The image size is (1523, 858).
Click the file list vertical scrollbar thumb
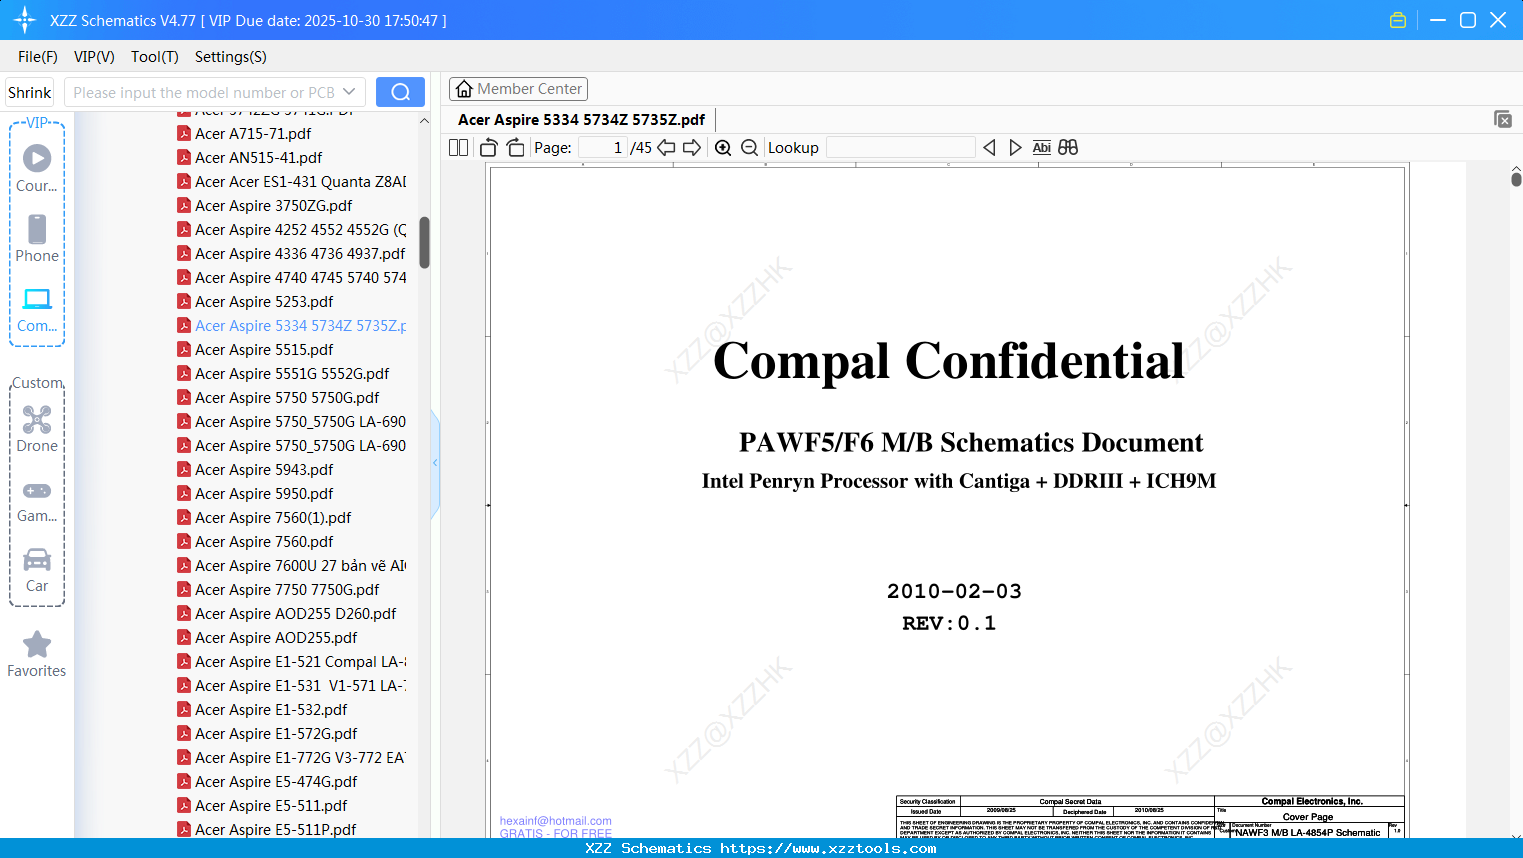[424, 242]
